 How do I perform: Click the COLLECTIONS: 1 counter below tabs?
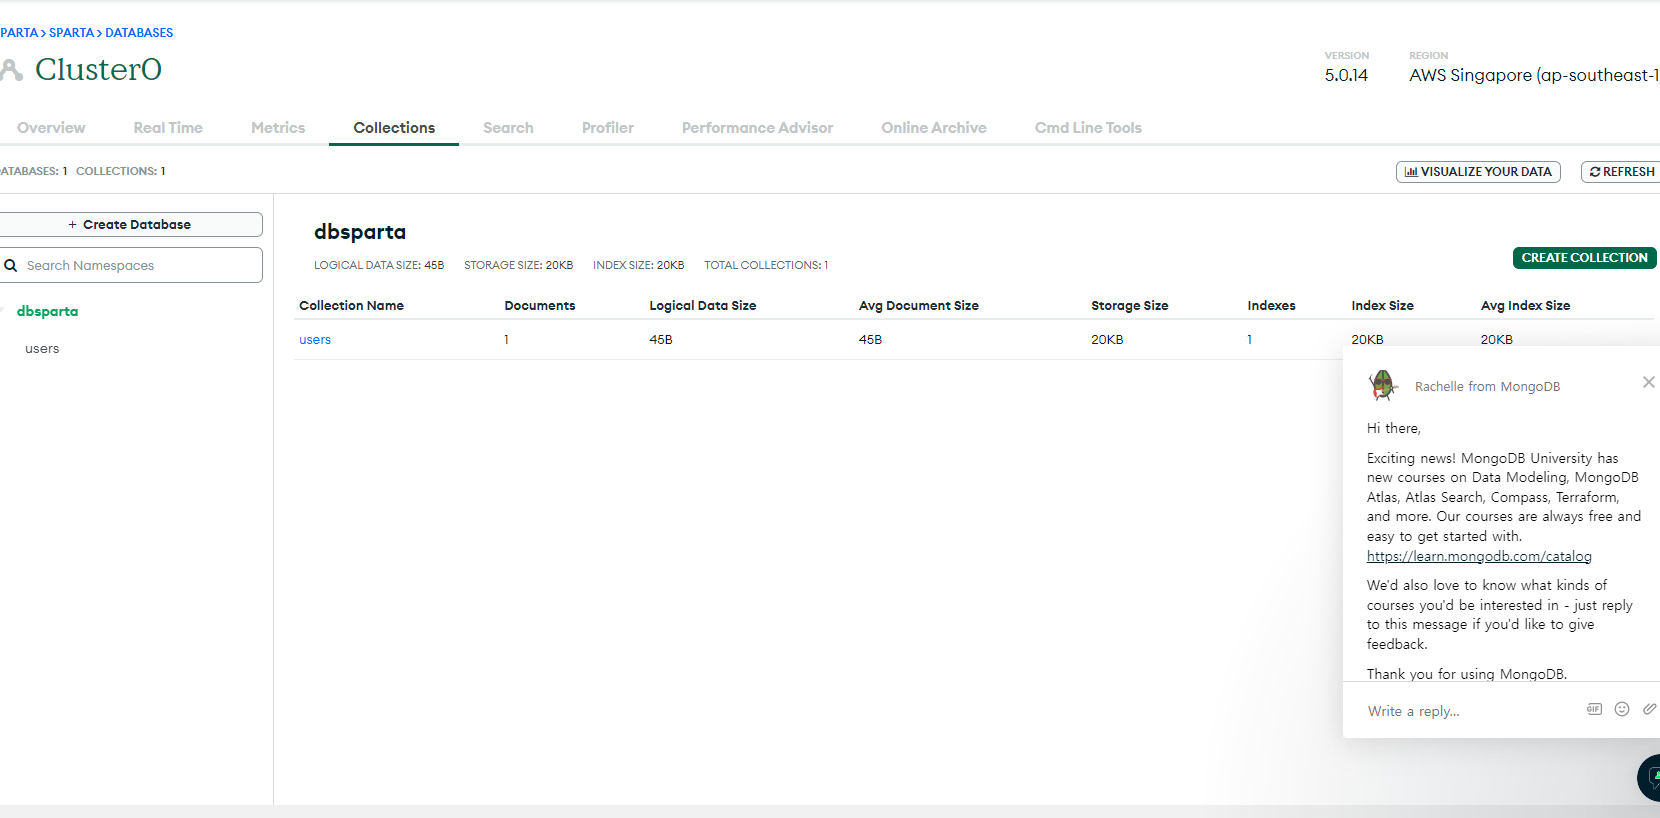pos(121,171)
